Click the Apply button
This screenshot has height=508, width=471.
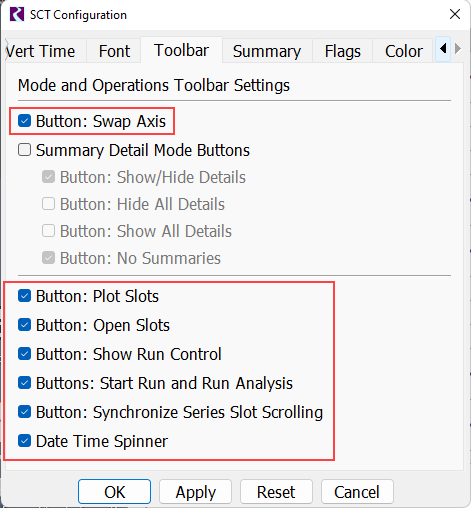click(195, 492)
